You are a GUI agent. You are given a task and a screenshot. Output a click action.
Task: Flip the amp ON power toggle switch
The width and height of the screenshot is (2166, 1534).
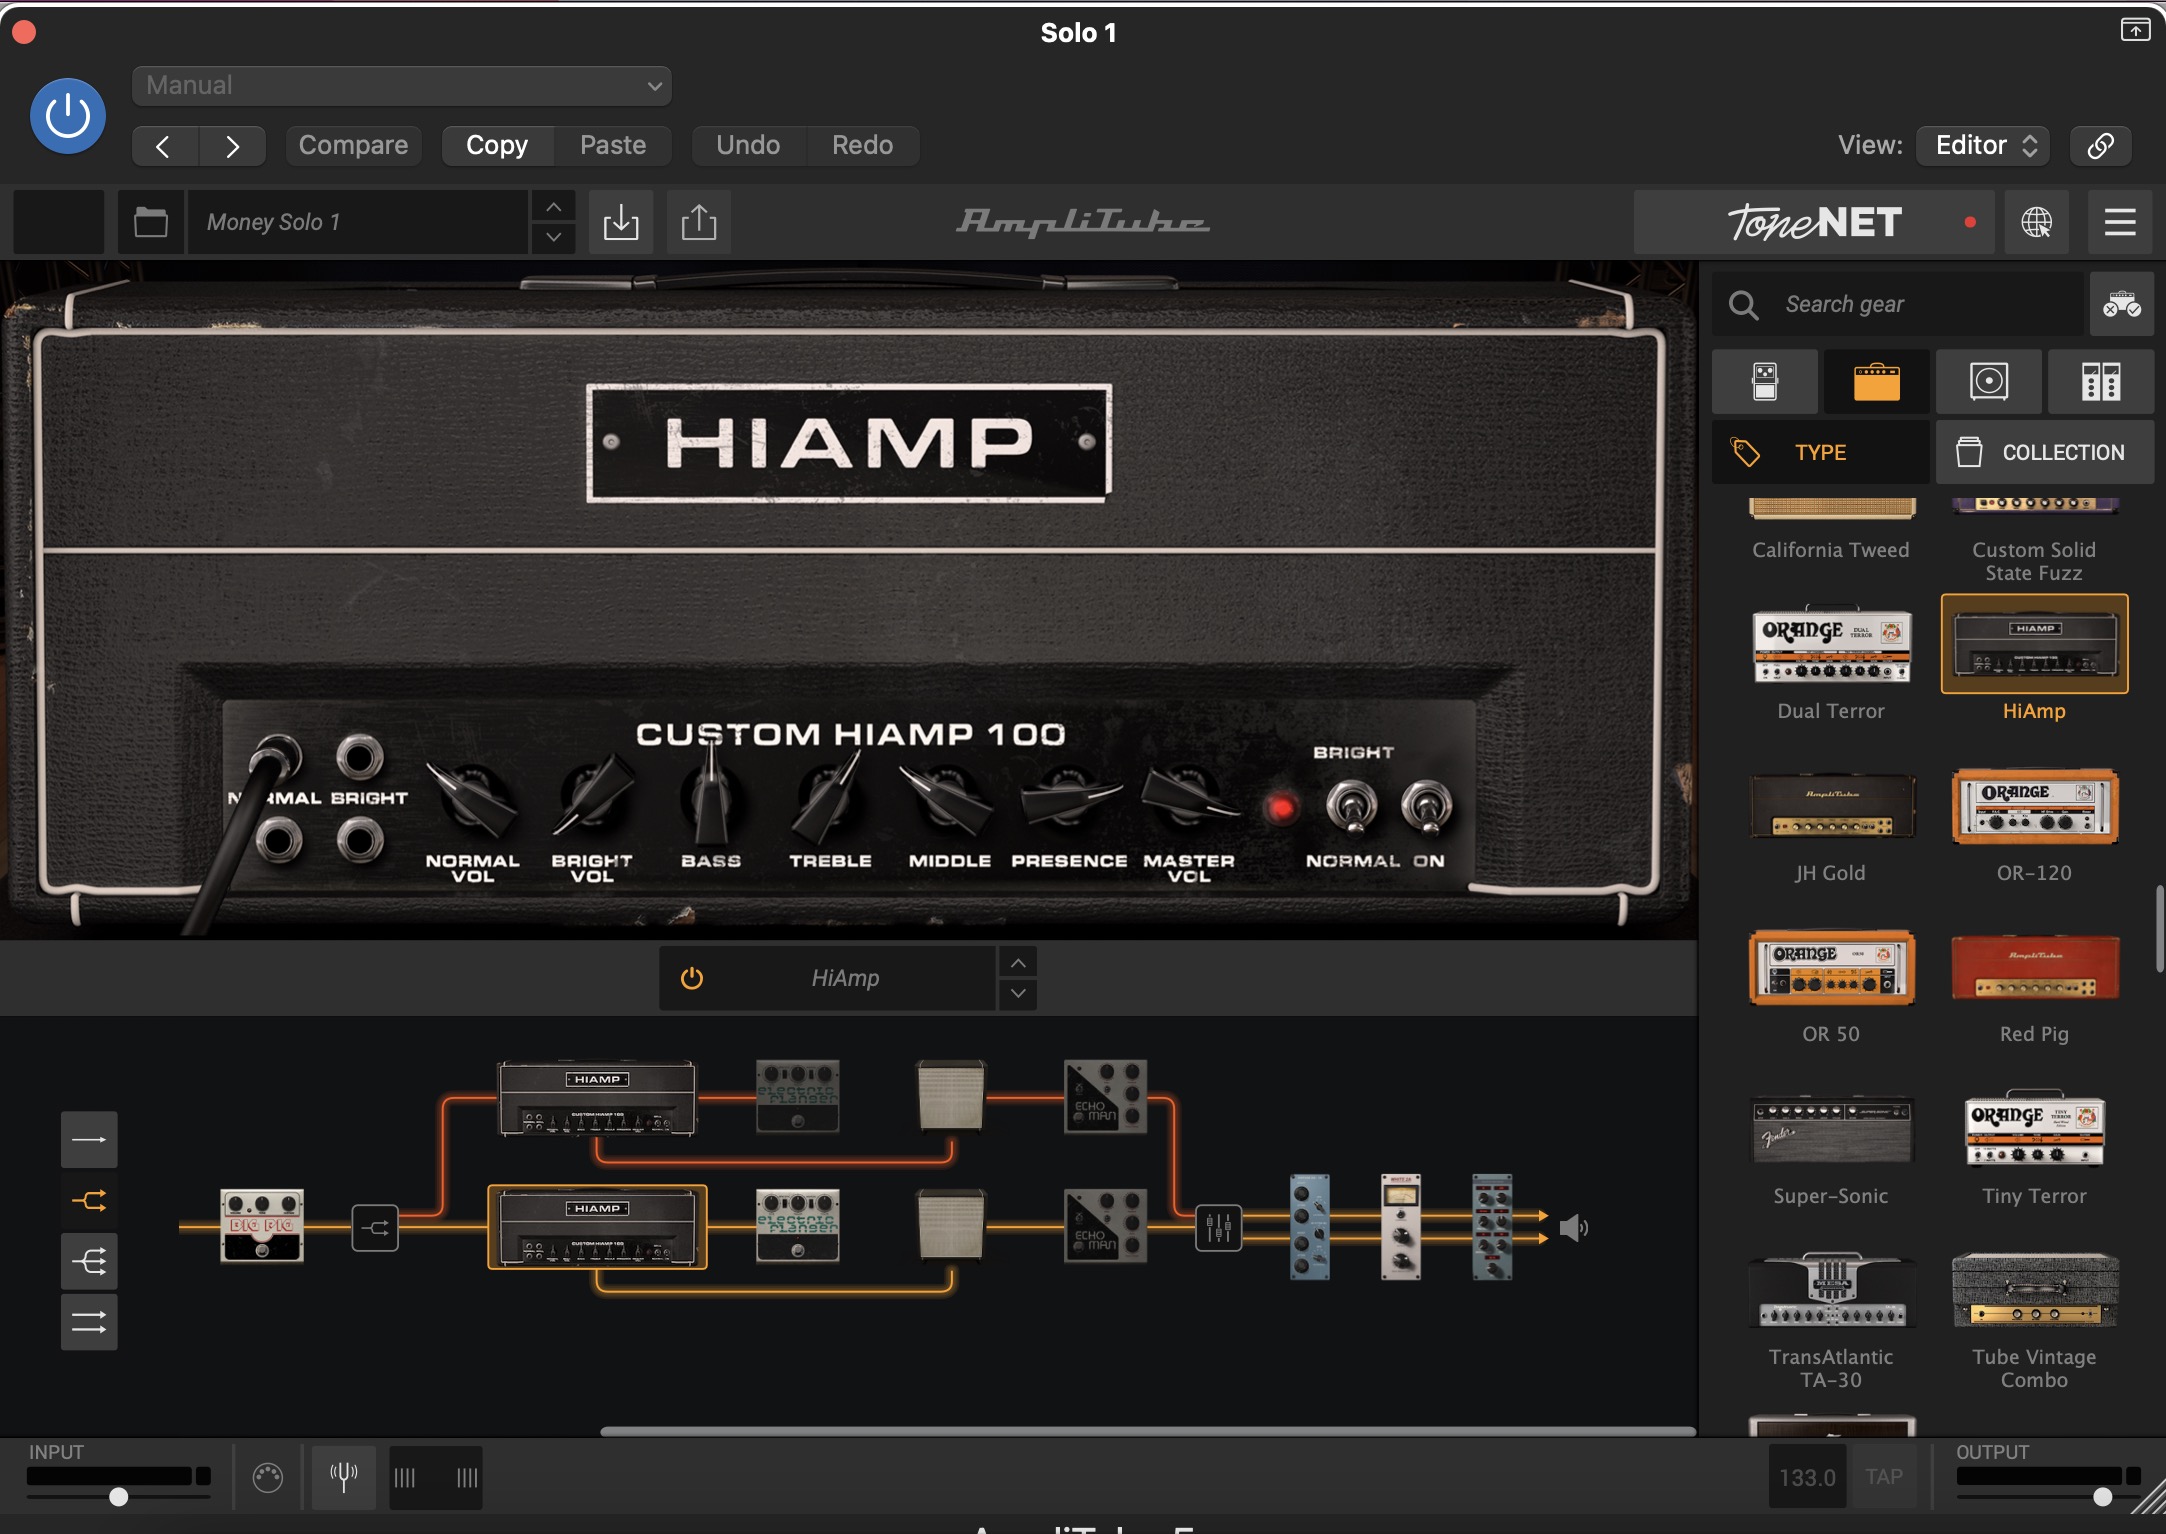tap(1427, 806)
